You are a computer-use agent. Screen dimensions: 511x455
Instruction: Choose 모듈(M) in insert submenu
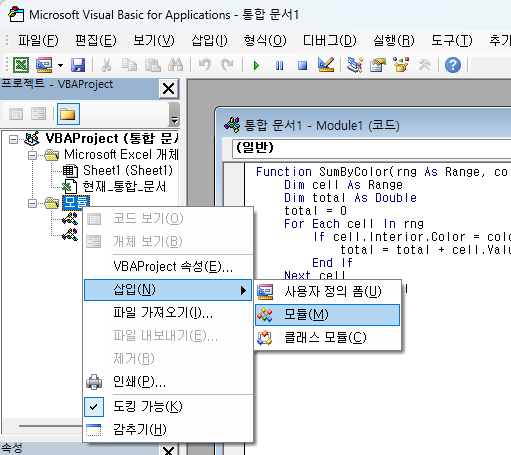328,315
